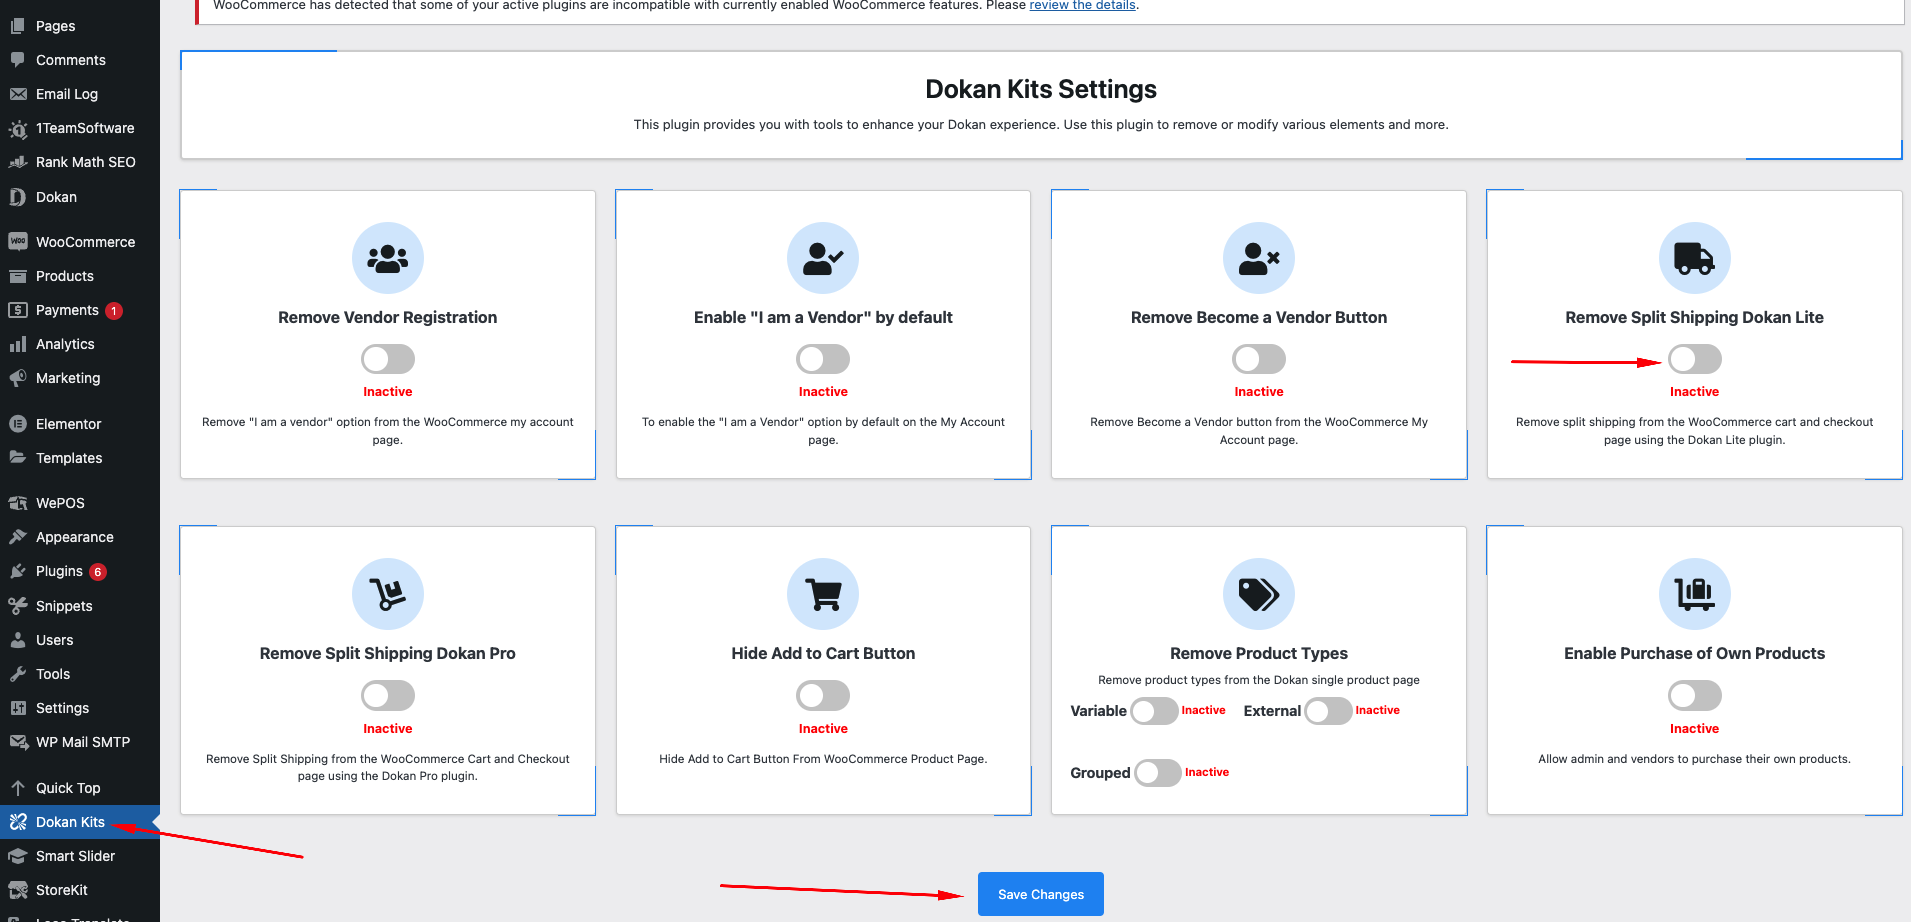
Task: Click the Quick Top arrow icon
Action: point(18,788)
